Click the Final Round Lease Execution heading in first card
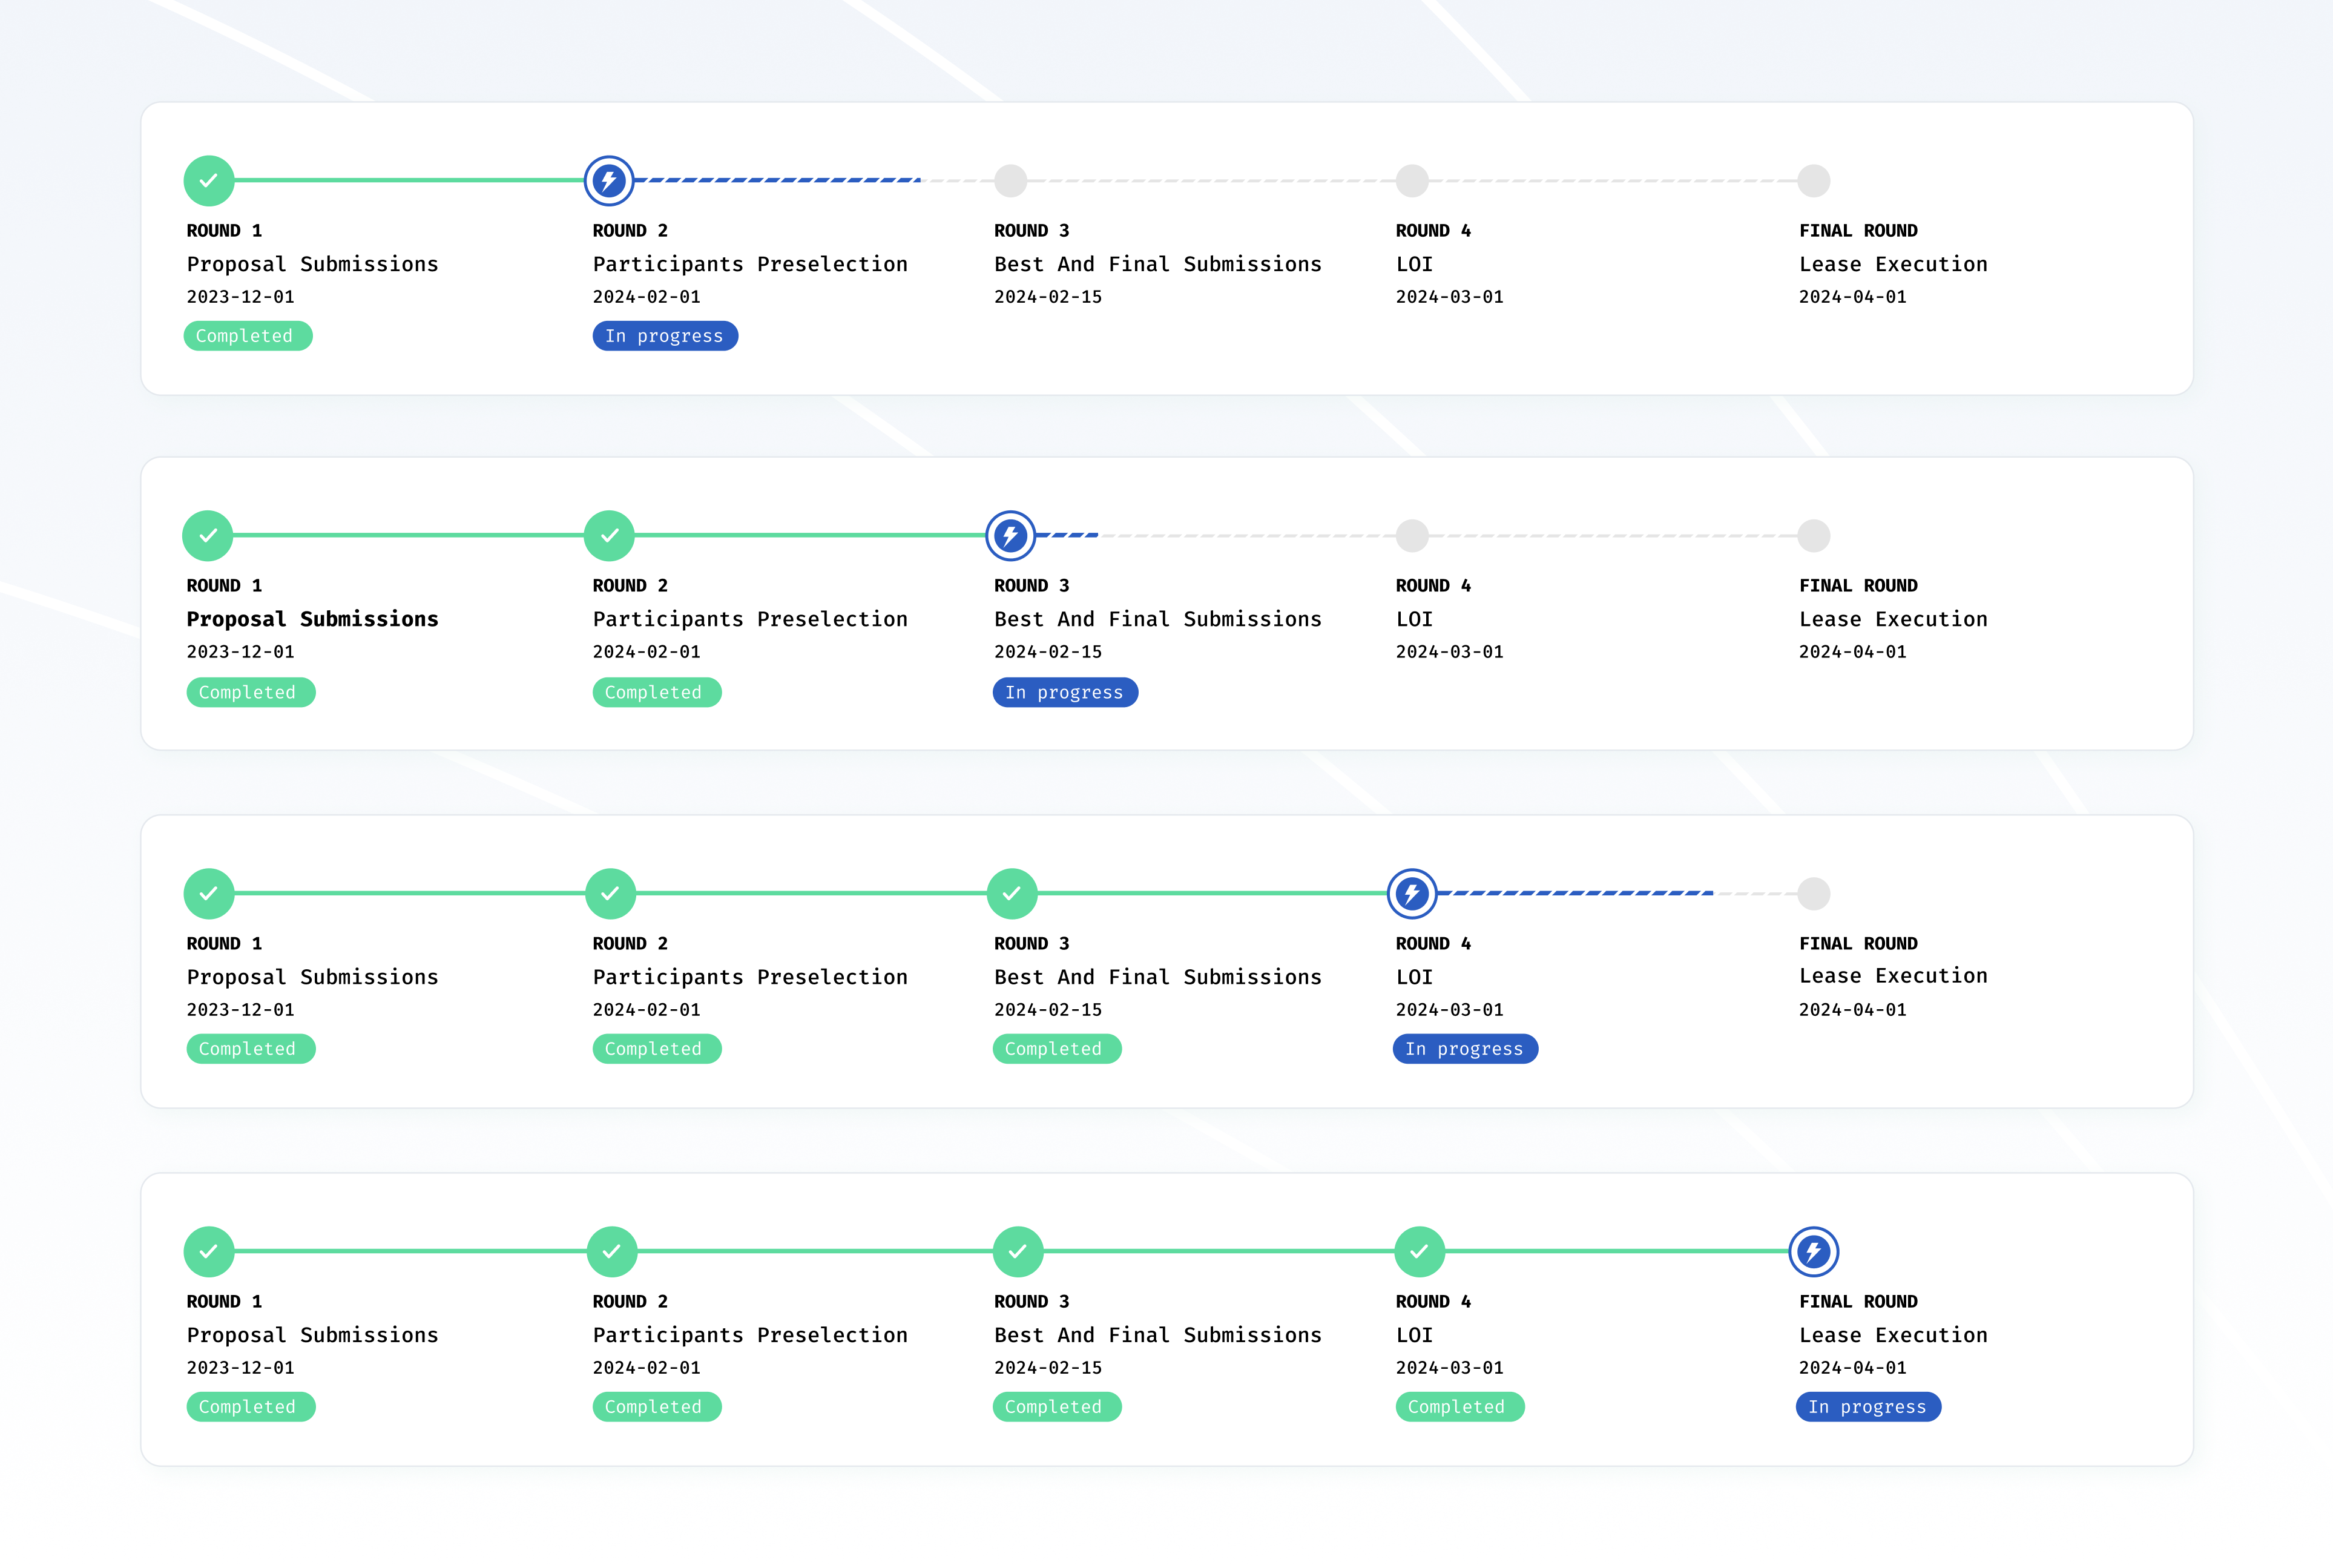The image size is (2333, 1568). [1893, 264]
